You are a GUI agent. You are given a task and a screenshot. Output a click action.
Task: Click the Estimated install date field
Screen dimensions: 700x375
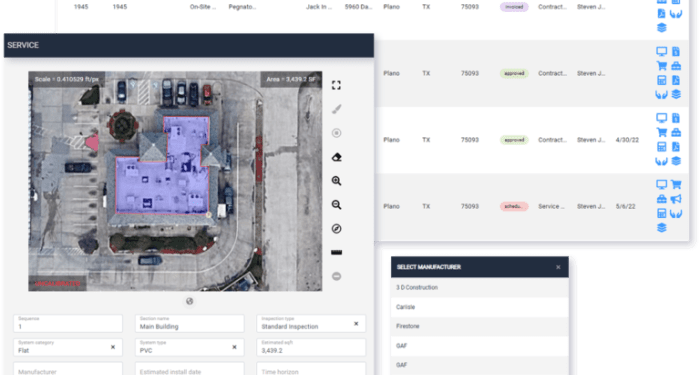(190, 369)
